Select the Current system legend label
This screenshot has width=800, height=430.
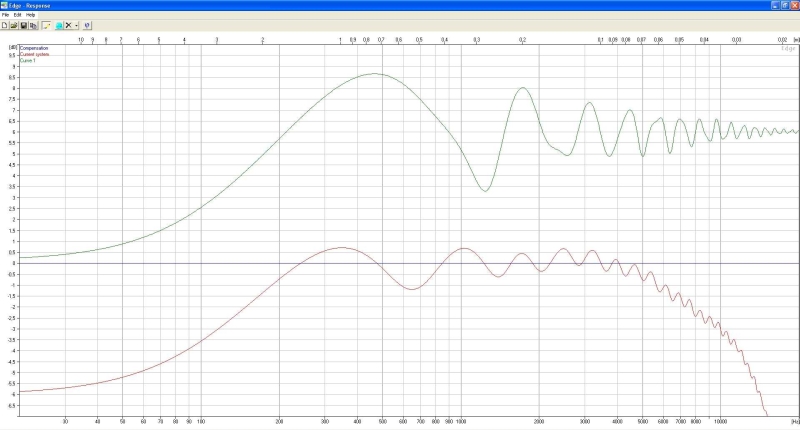coord(34,54)
